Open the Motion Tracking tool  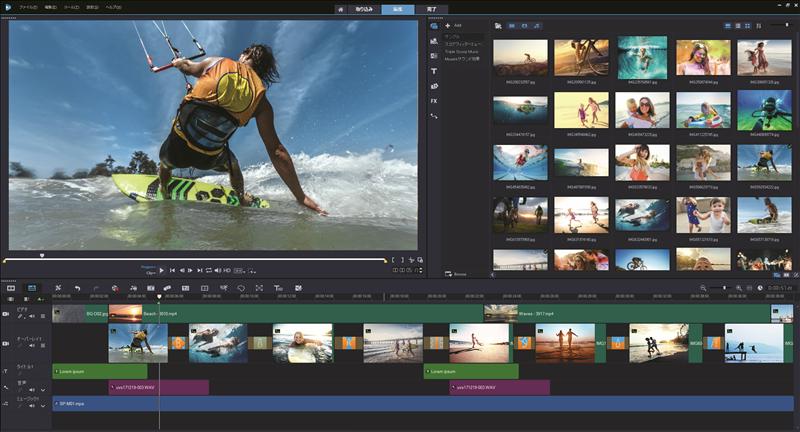click(x=167, y=288)
